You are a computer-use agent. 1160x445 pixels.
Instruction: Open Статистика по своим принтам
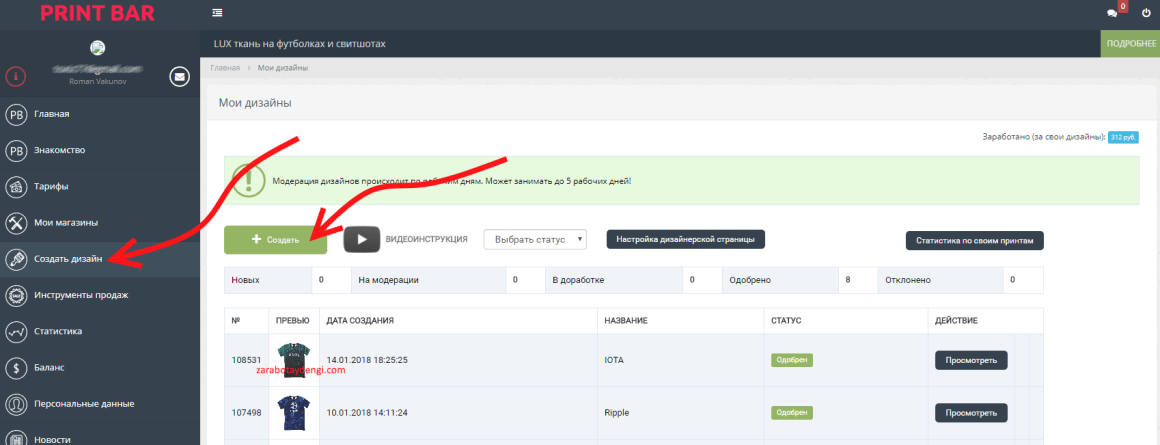click(975, 240)
